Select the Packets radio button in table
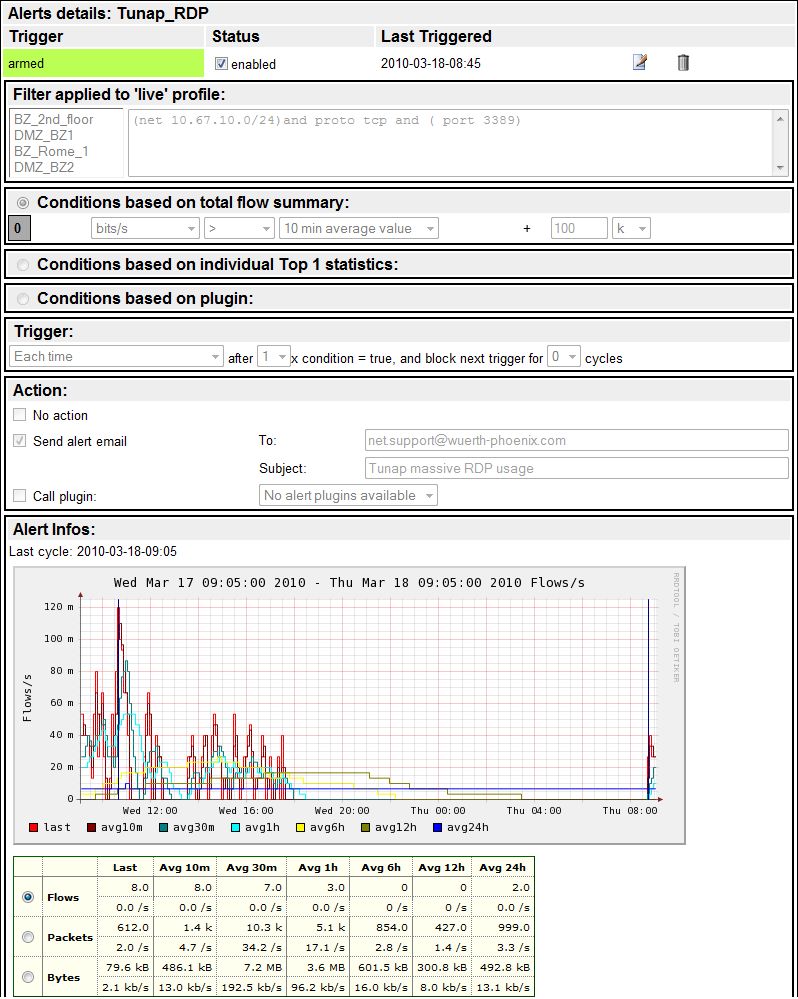798x999 pixels. (28, 937)
